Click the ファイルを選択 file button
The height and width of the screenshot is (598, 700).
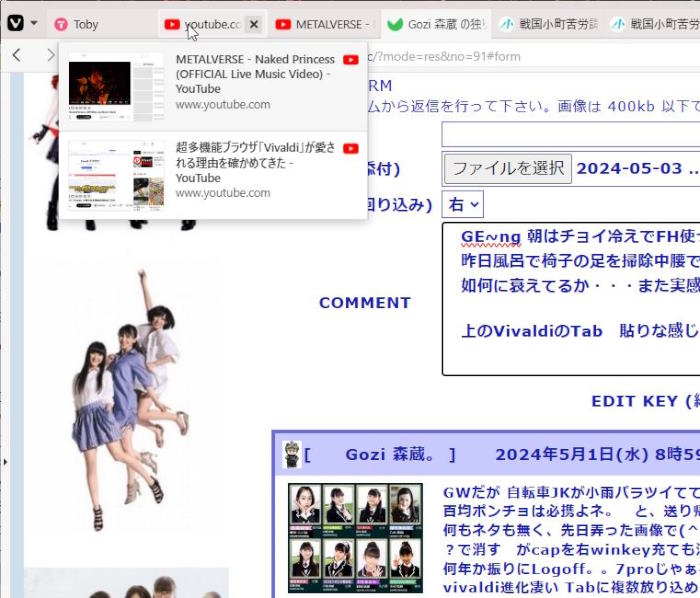[x=507, y=168]
